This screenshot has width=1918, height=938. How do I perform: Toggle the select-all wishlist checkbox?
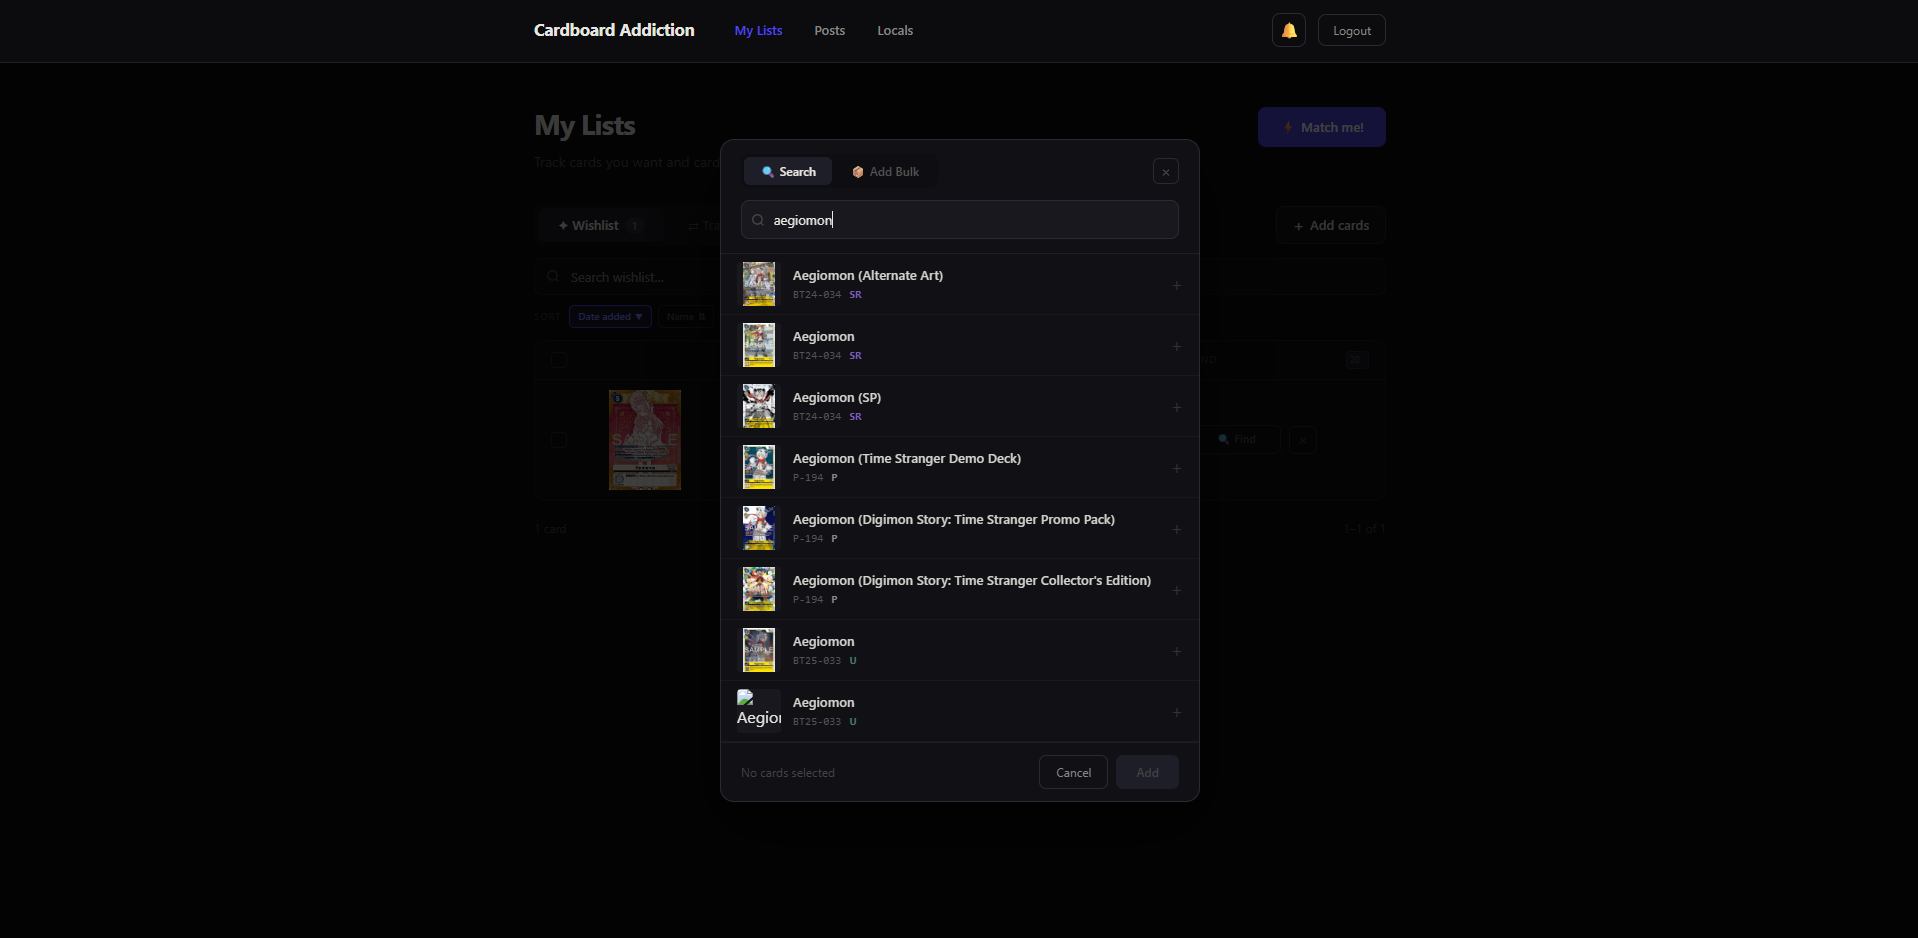559,360
